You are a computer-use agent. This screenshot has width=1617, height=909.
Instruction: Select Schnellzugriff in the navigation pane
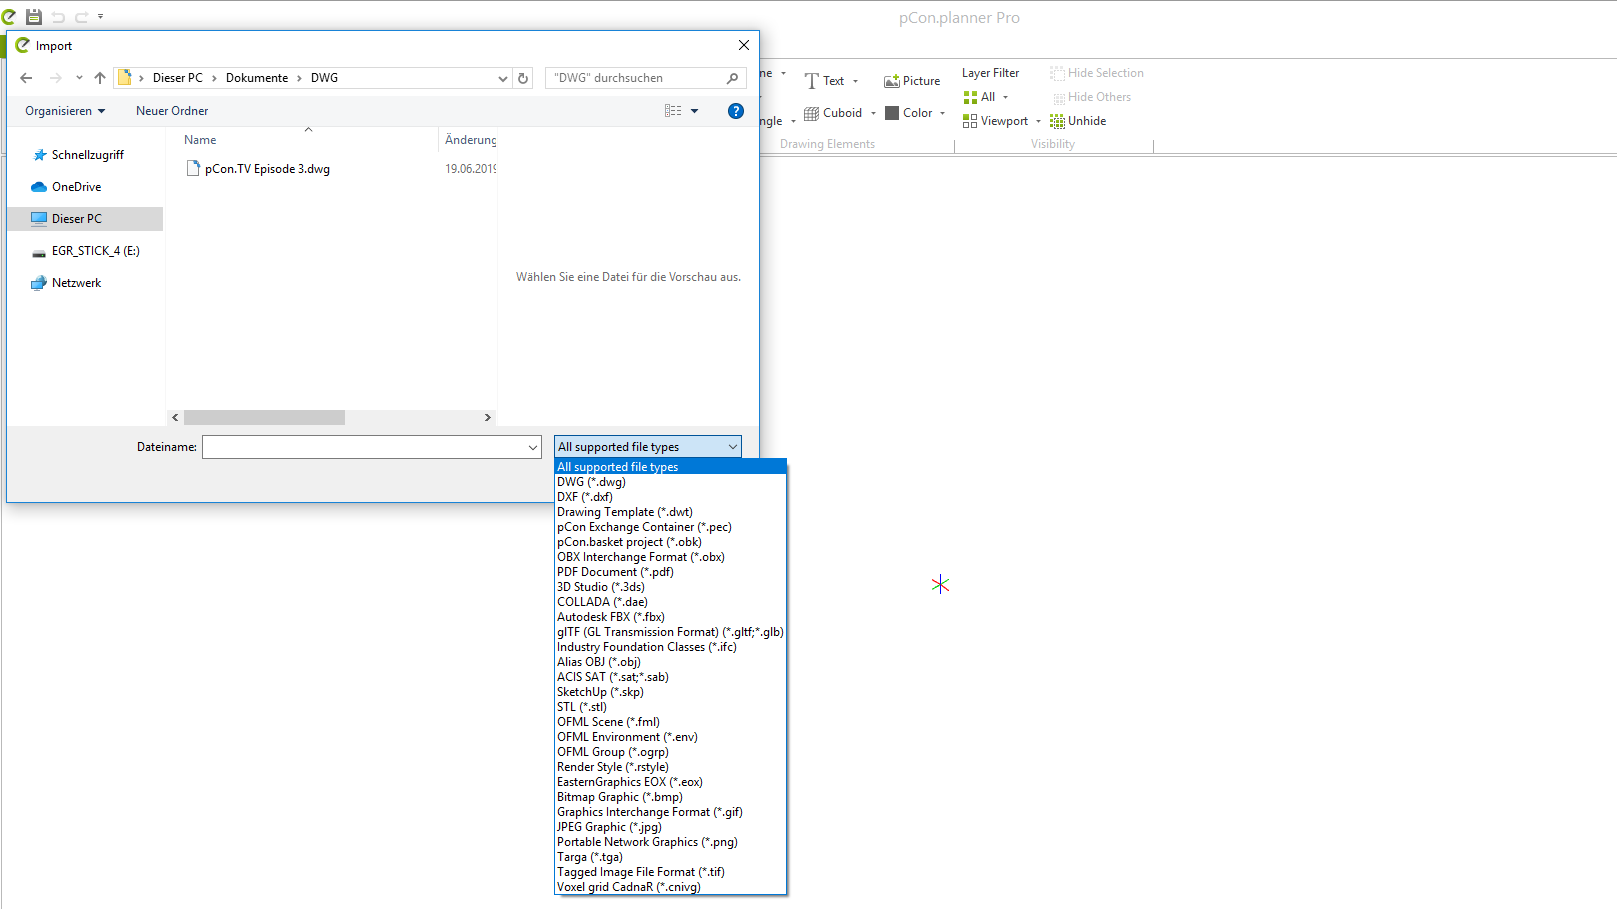pyautogui.click(x=88, y=155)
